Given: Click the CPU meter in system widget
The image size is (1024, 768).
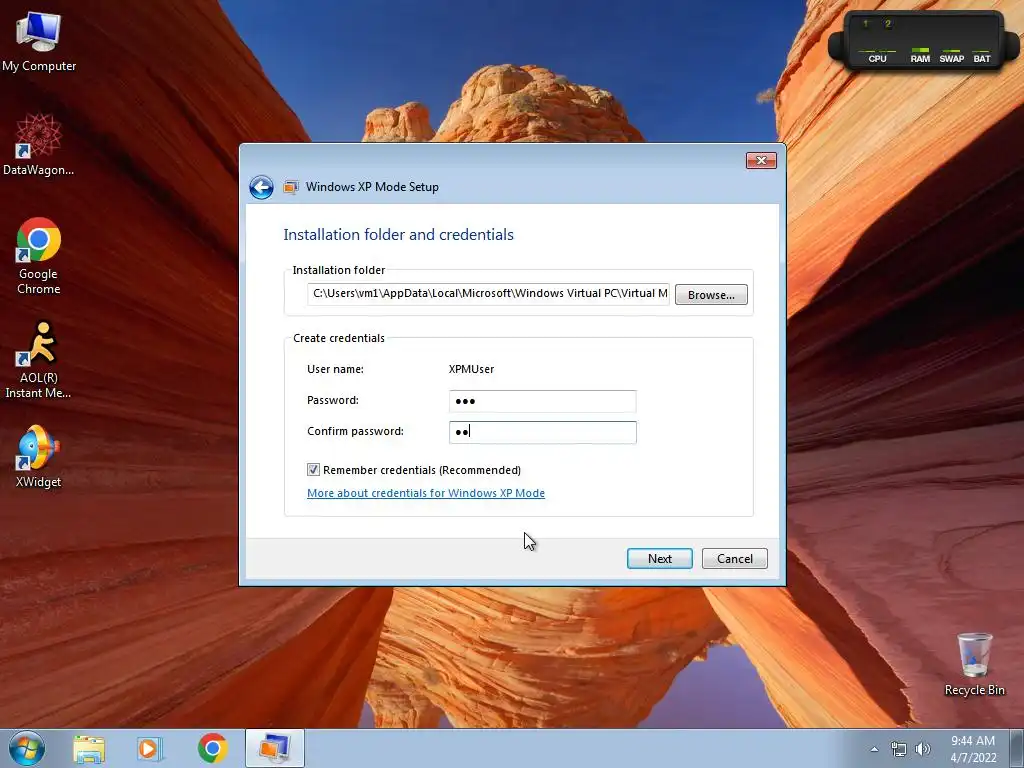Looking at the screenshot, I should point(877,55).
